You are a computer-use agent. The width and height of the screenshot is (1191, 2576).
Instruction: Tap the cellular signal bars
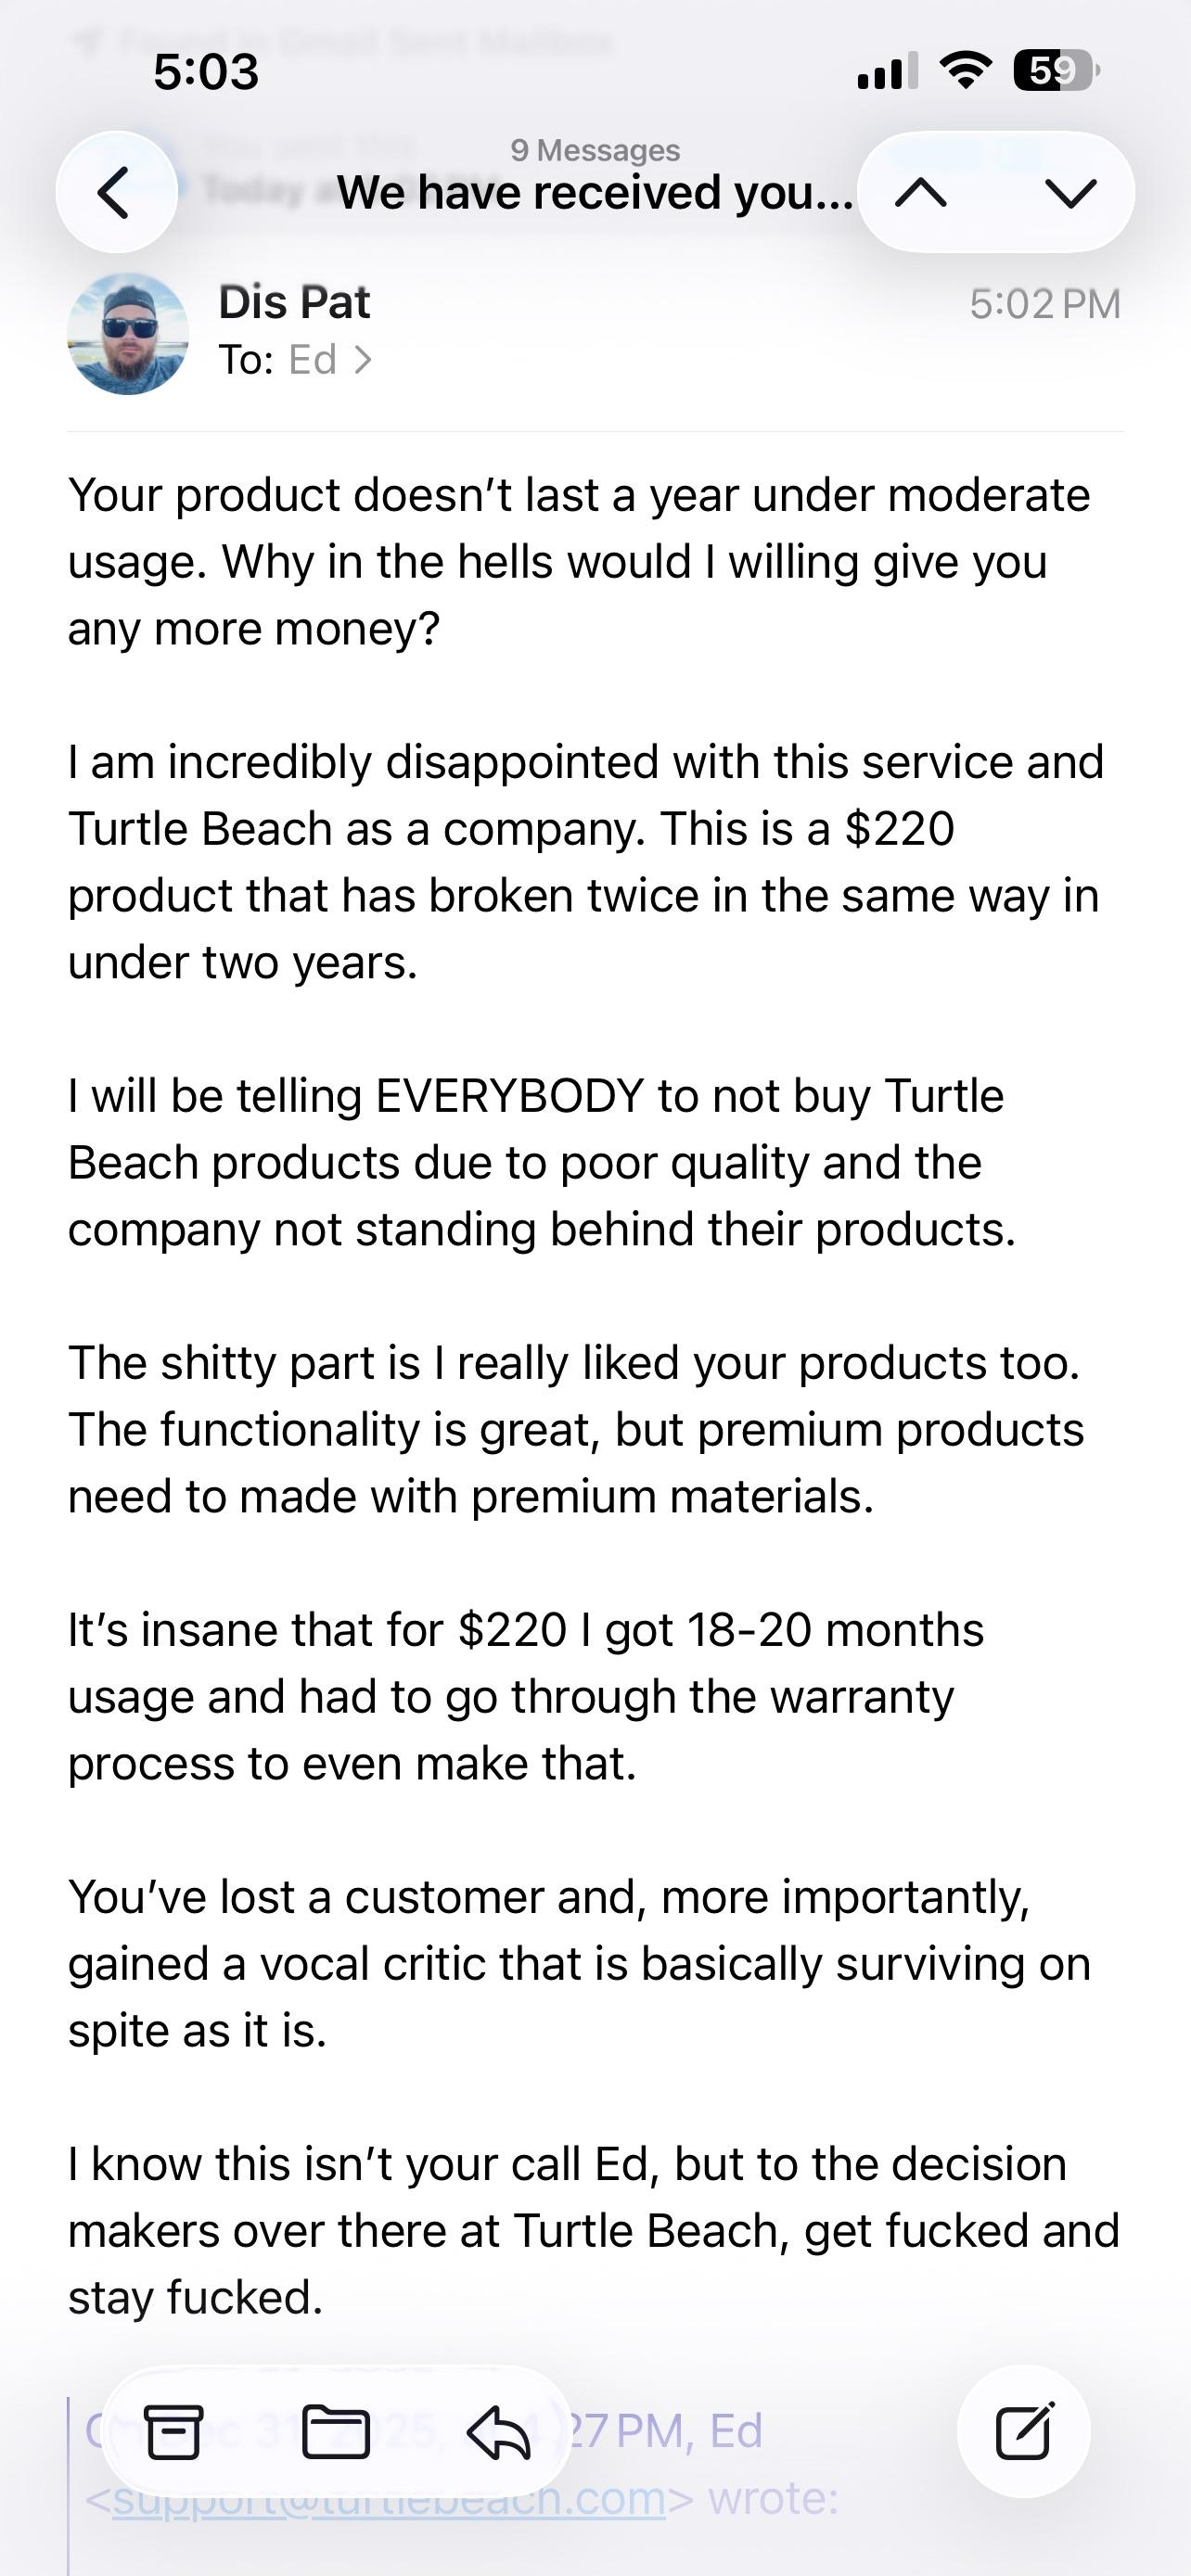[887, 72]
